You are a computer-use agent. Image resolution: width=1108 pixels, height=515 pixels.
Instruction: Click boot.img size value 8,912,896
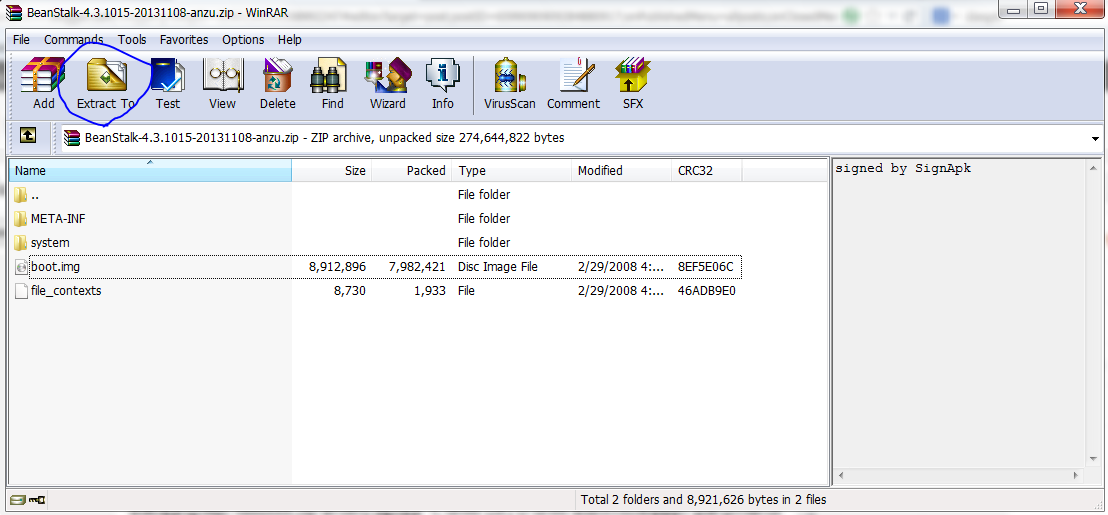point(337,267)
